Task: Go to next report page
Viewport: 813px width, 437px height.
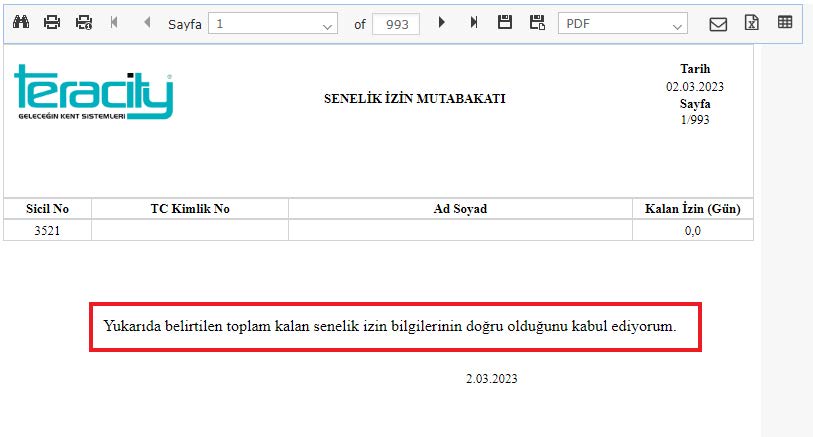Action: tap(441, 22)
